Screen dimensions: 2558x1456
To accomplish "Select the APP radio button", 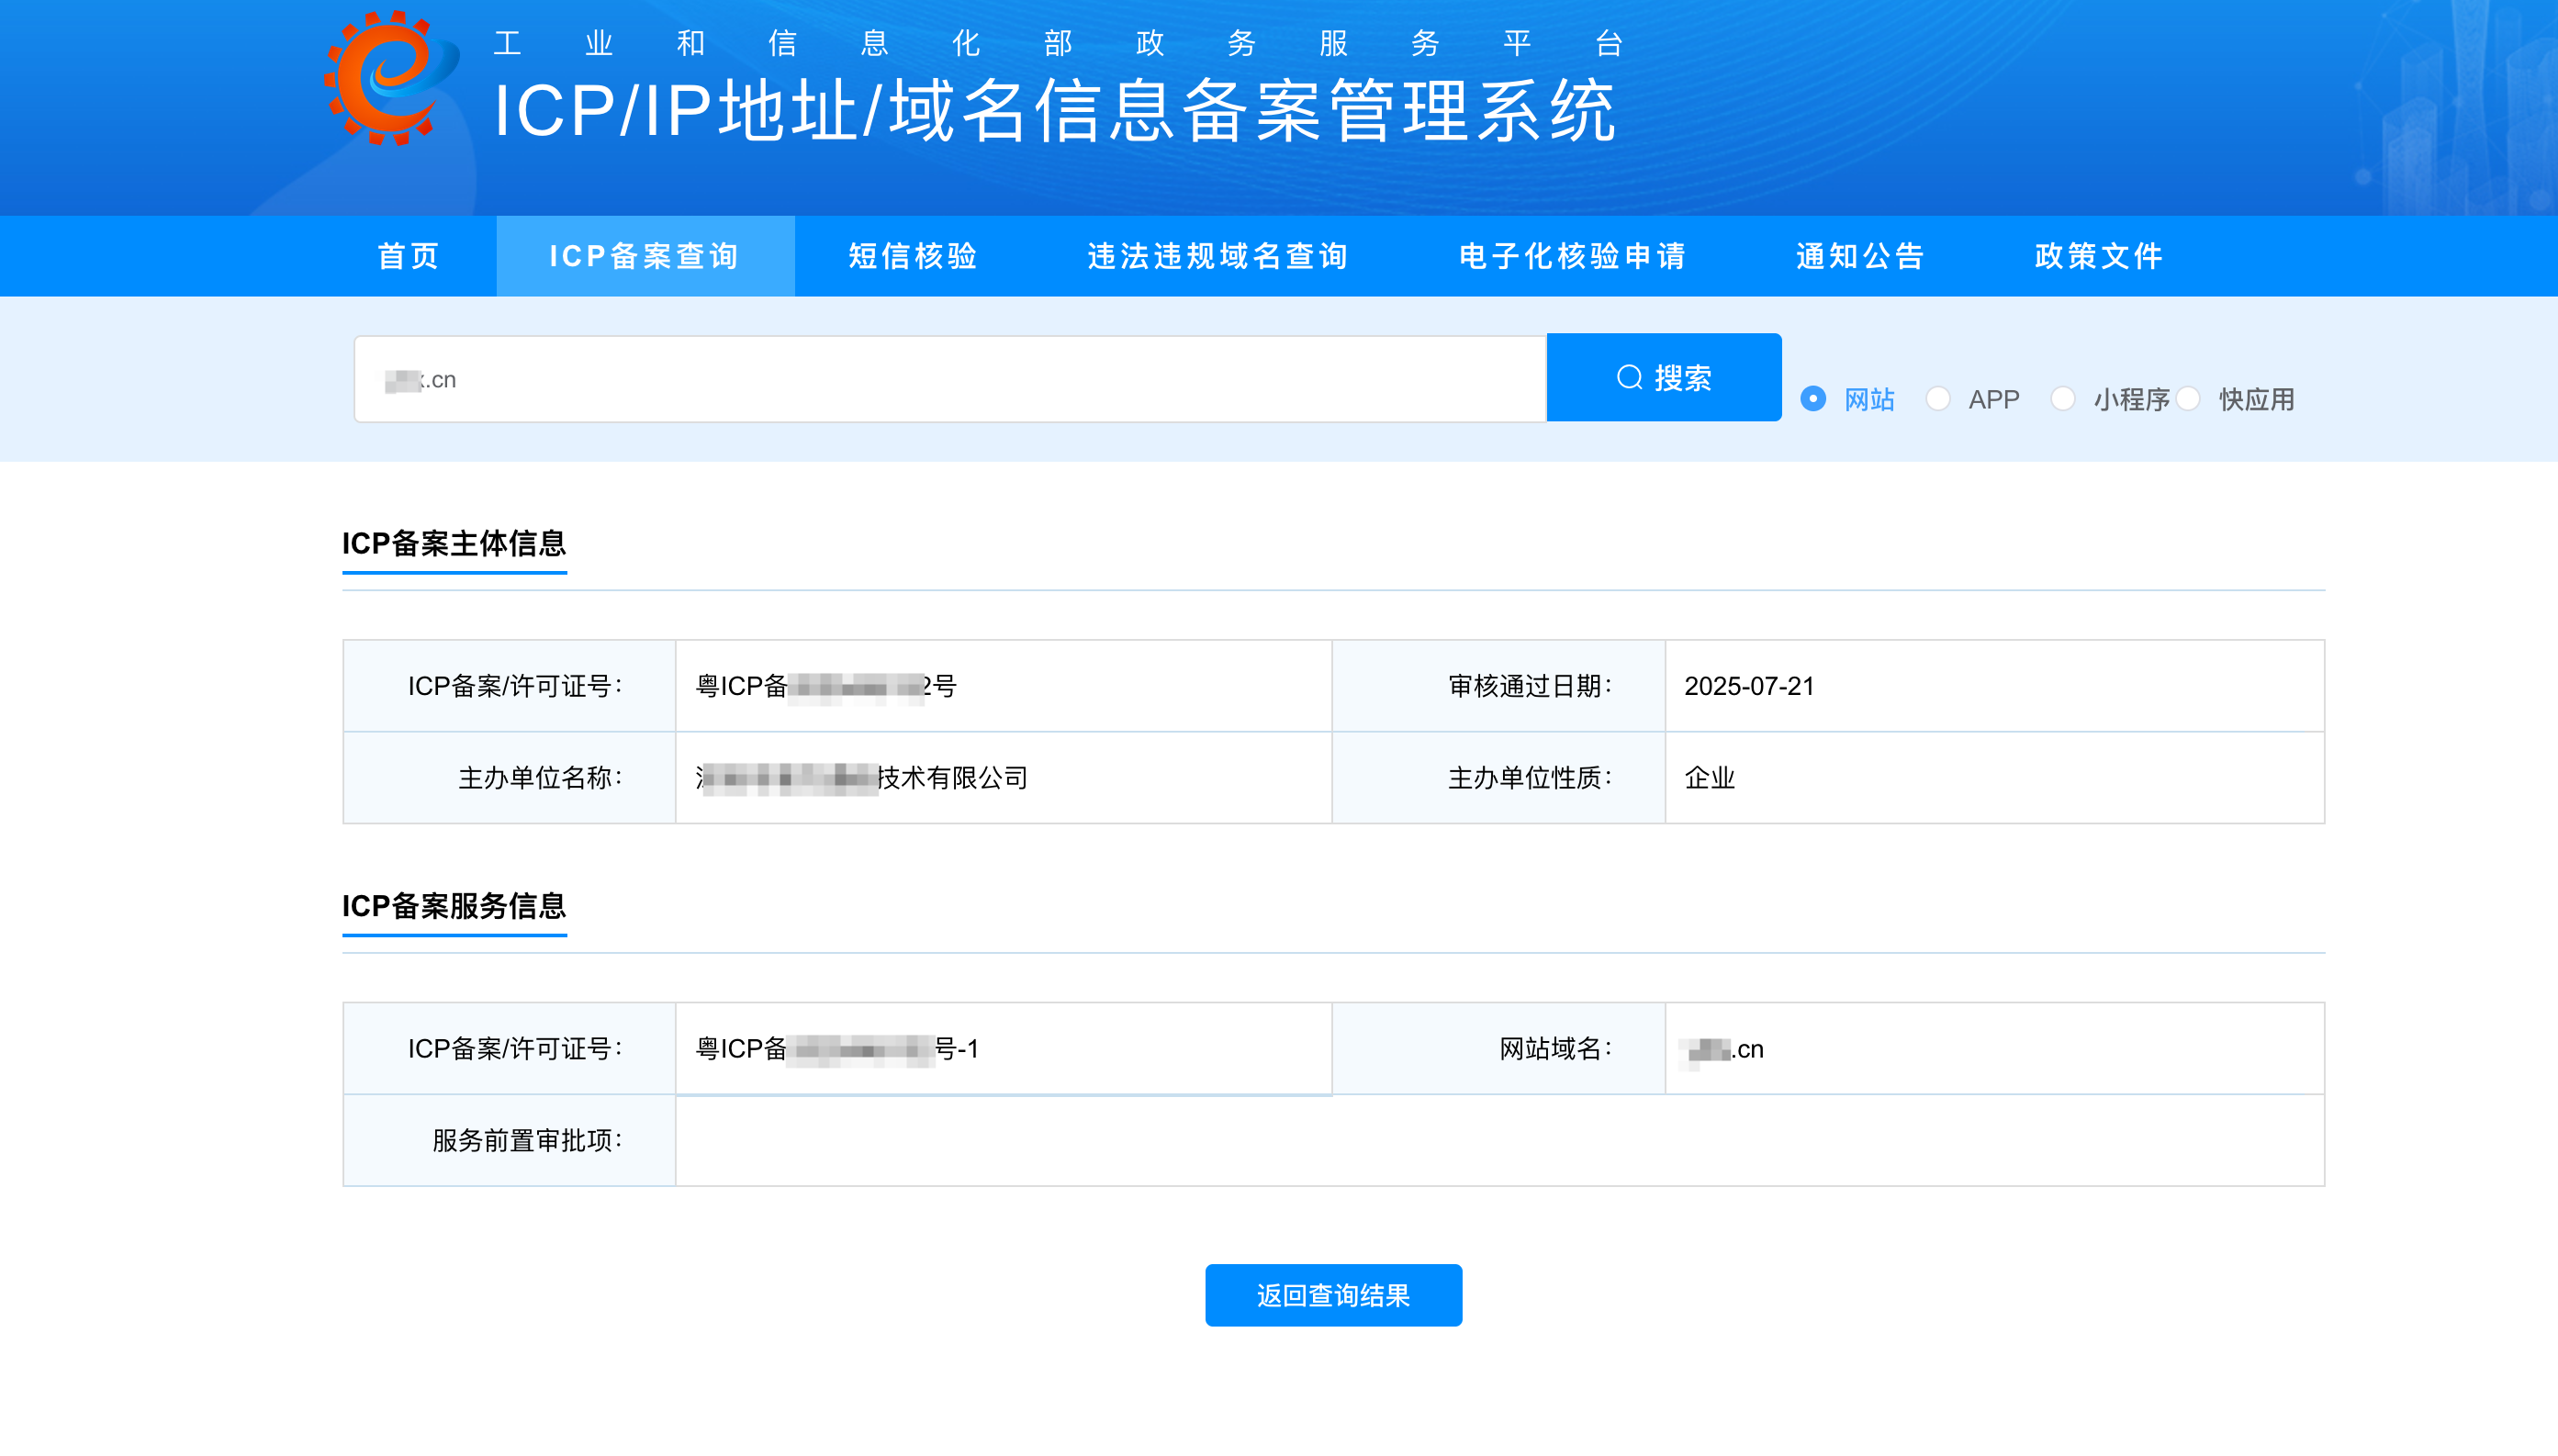I will (1940, 399).
